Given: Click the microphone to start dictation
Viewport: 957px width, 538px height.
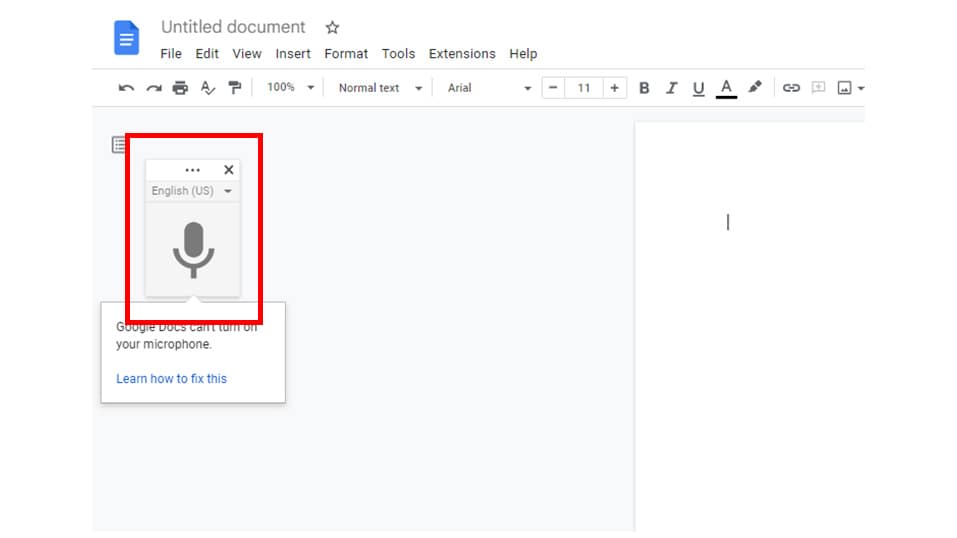Looking at the screenshot, I should point(193,250).
